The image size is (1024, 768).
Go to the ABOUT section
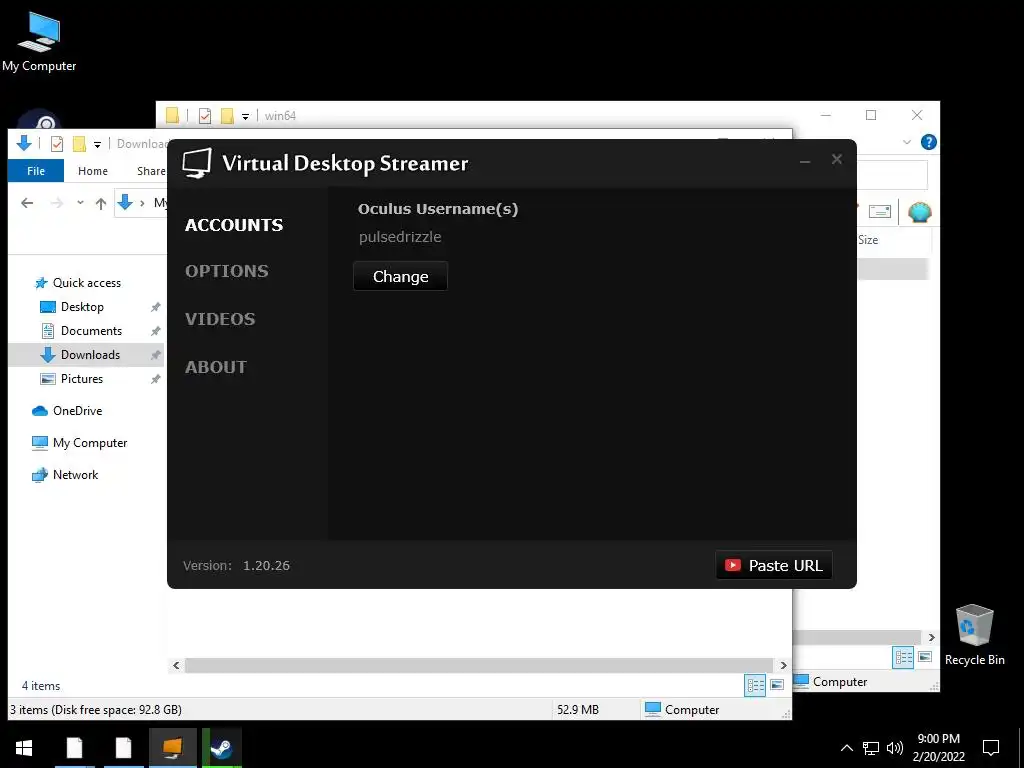coord(216,367)
